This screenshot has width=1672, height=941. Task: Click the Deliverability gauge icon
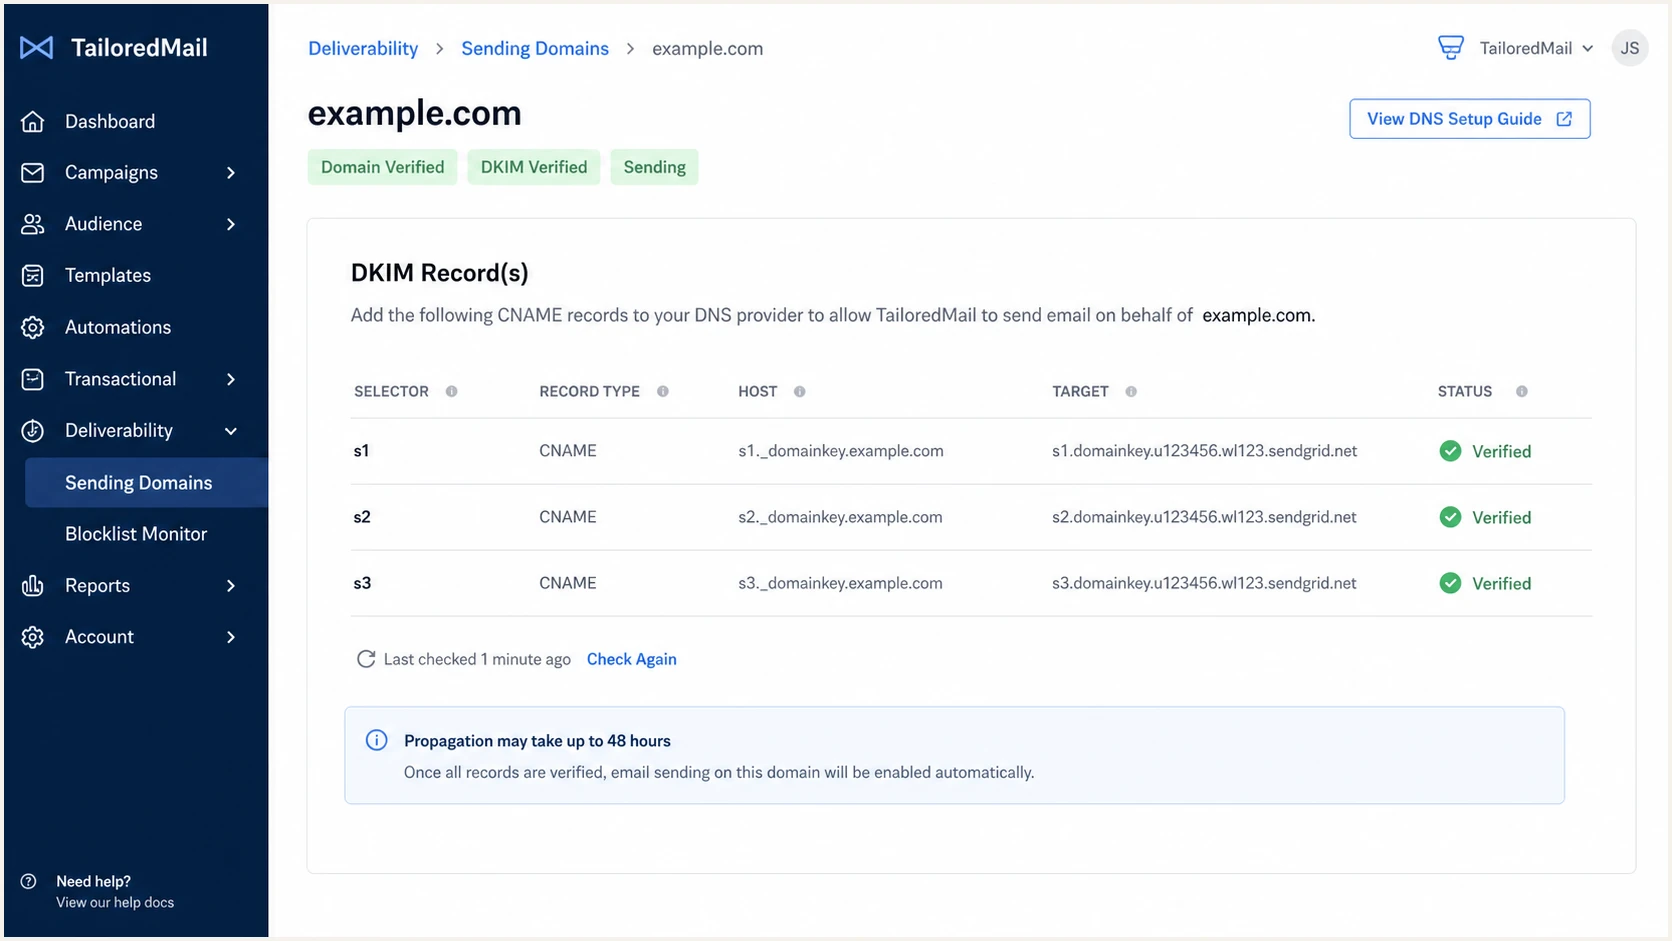(33, 431)
